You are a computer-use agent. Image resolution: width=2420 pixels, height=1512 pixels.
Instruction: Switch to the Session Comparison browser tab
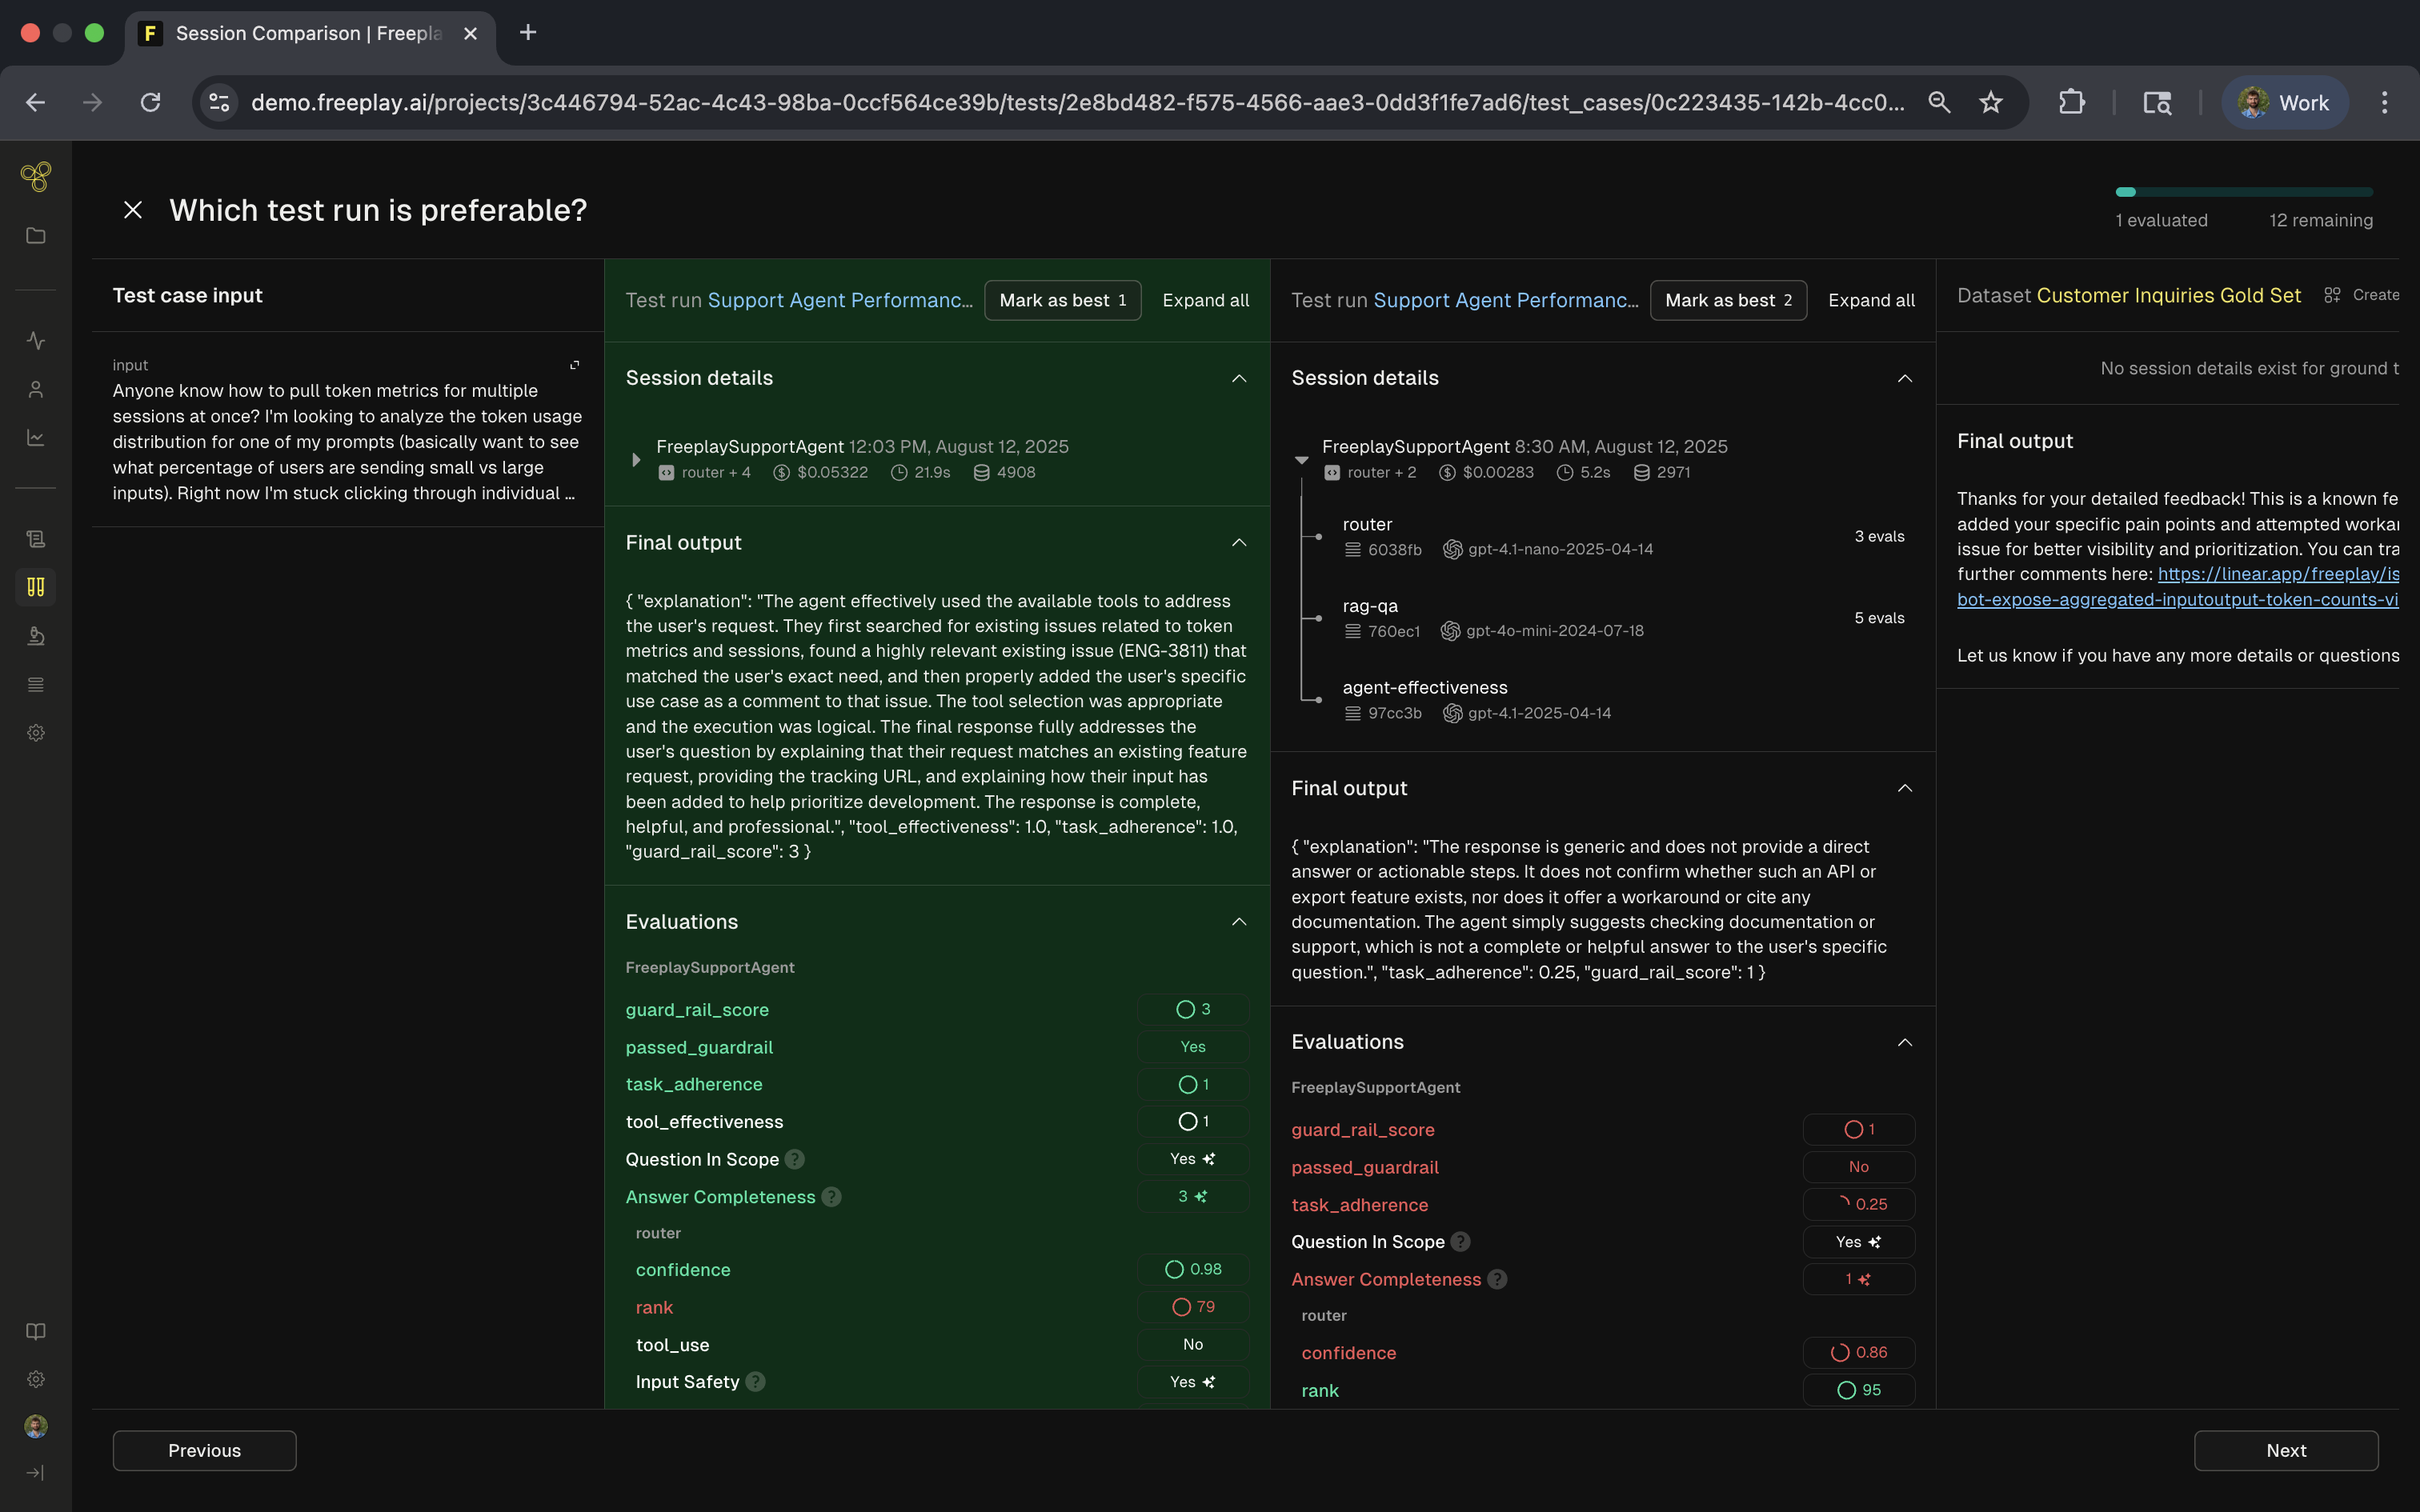click(x=310, y=33)
